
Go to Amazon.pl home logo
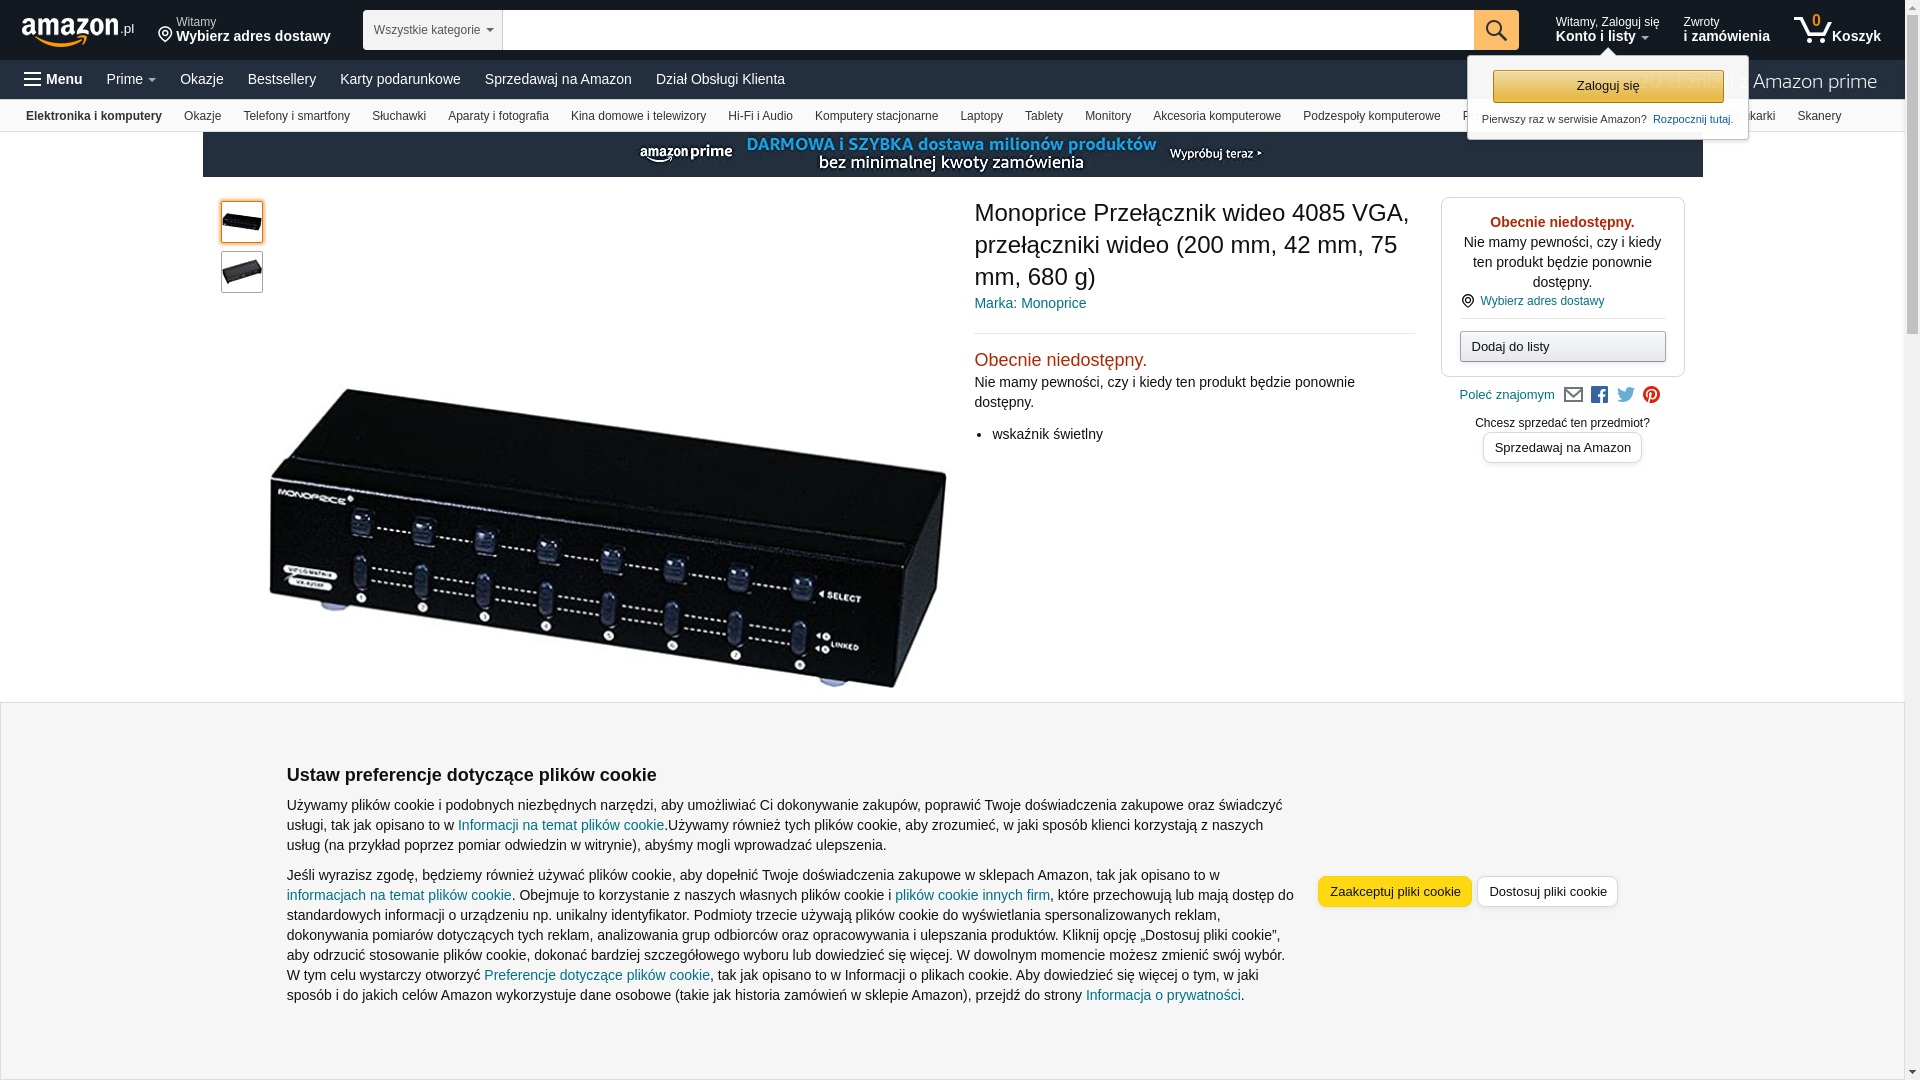[x=78, y=31]
